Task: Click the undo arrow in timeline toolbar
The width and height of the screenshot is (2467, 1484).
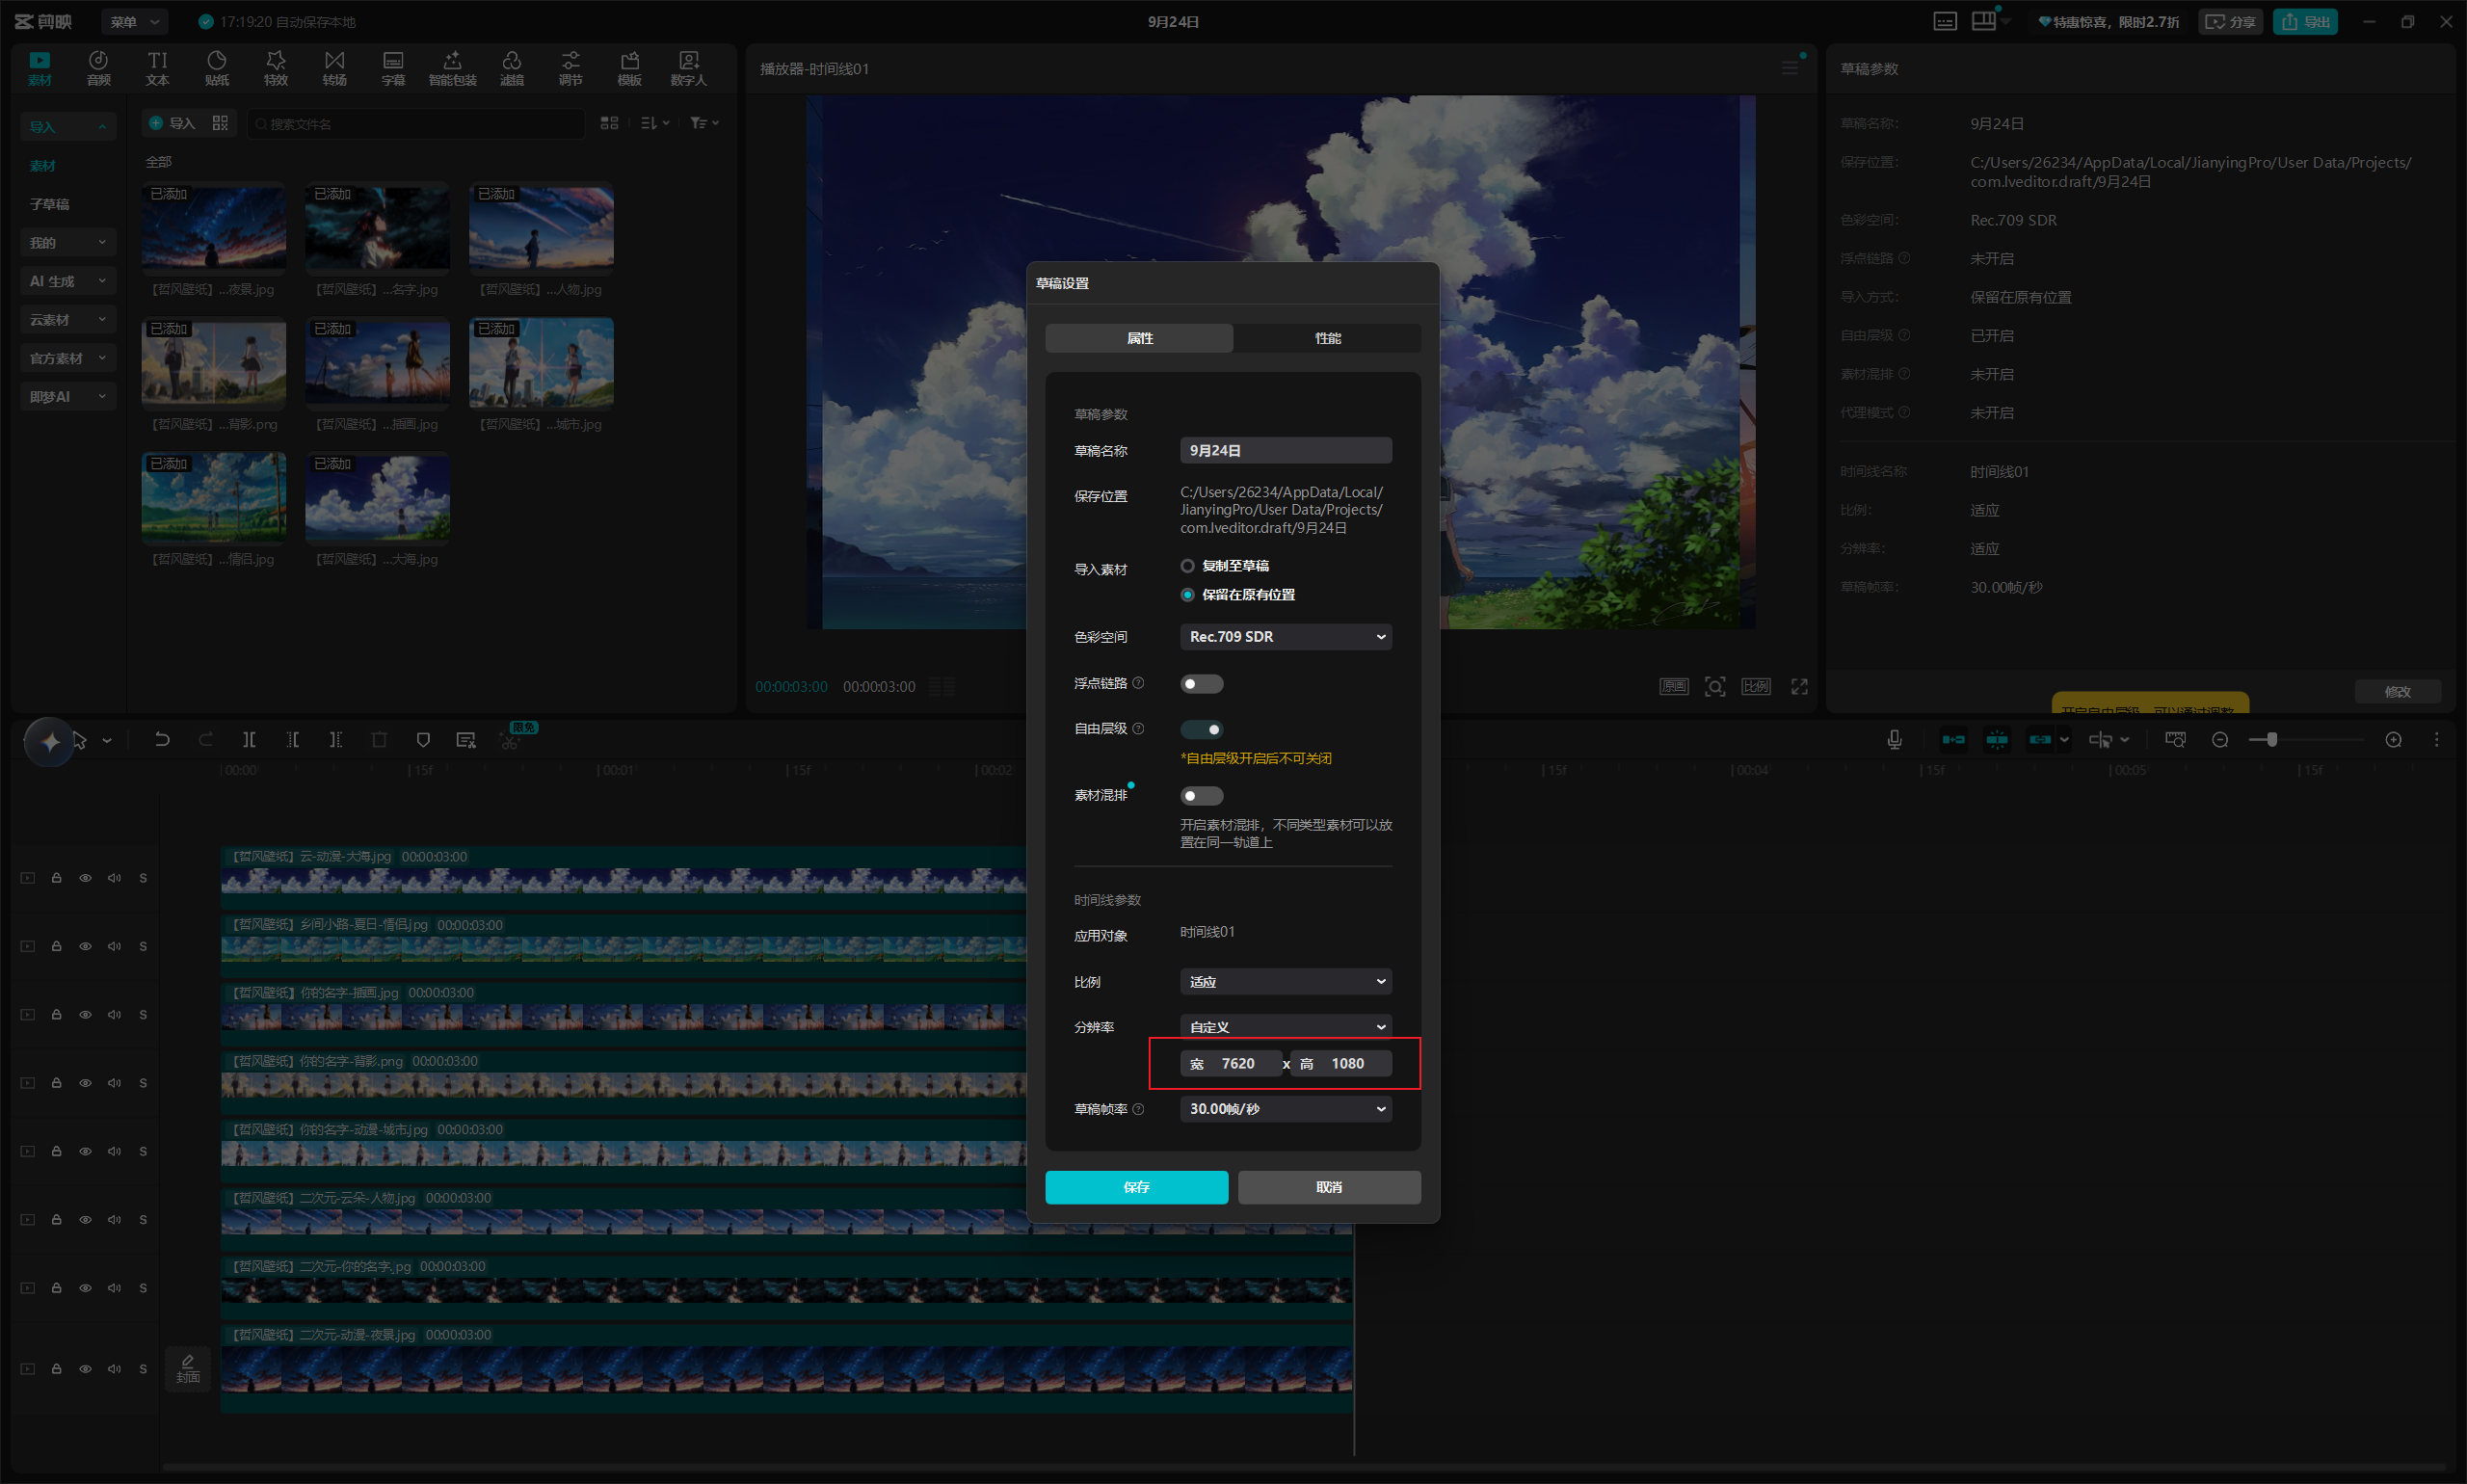Action: click(161, 739)
